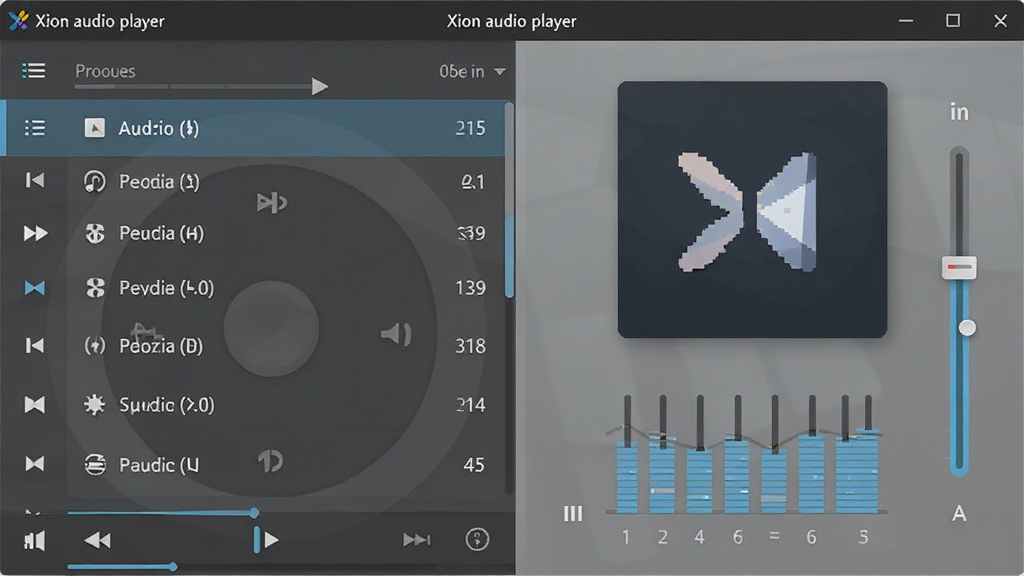Viewport: 1024px width, 576px height.
Task: Click the seek progress slider handle
Action: (254, 513)
